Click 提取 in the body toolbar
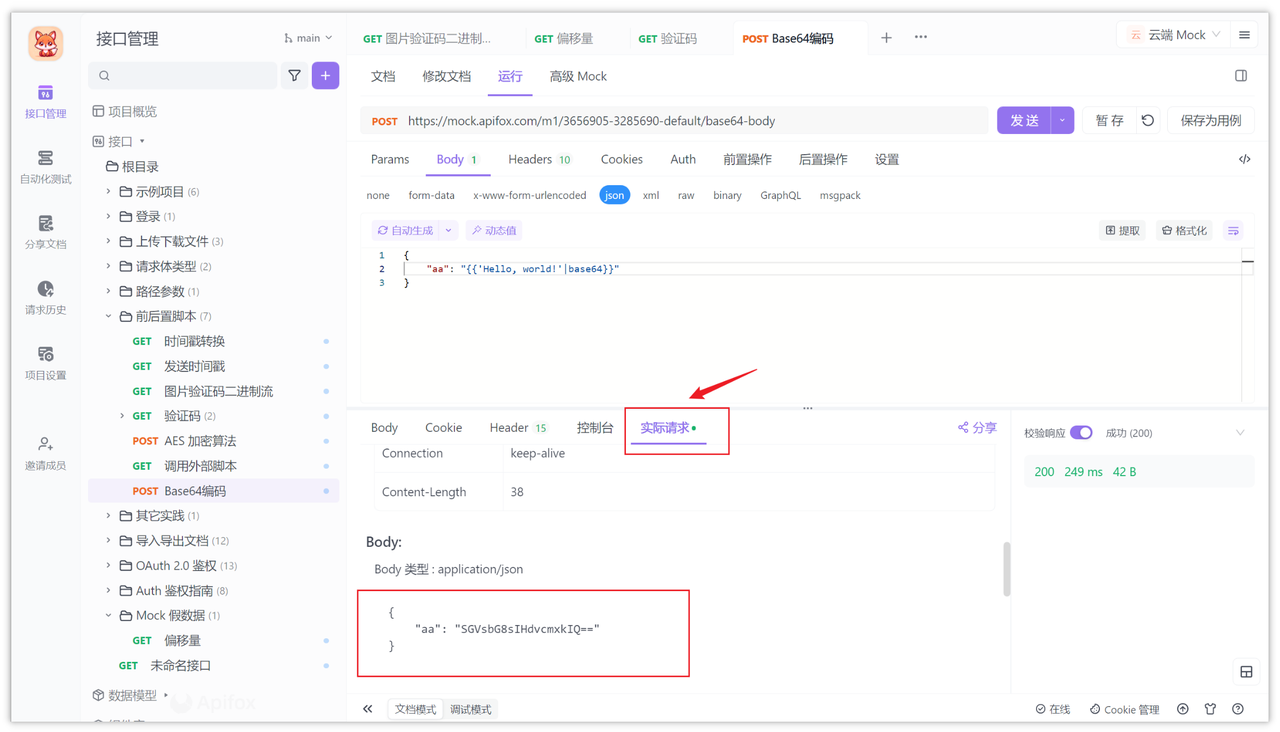Screen dimensions: 1280x732 click(x=1122, y=231)
